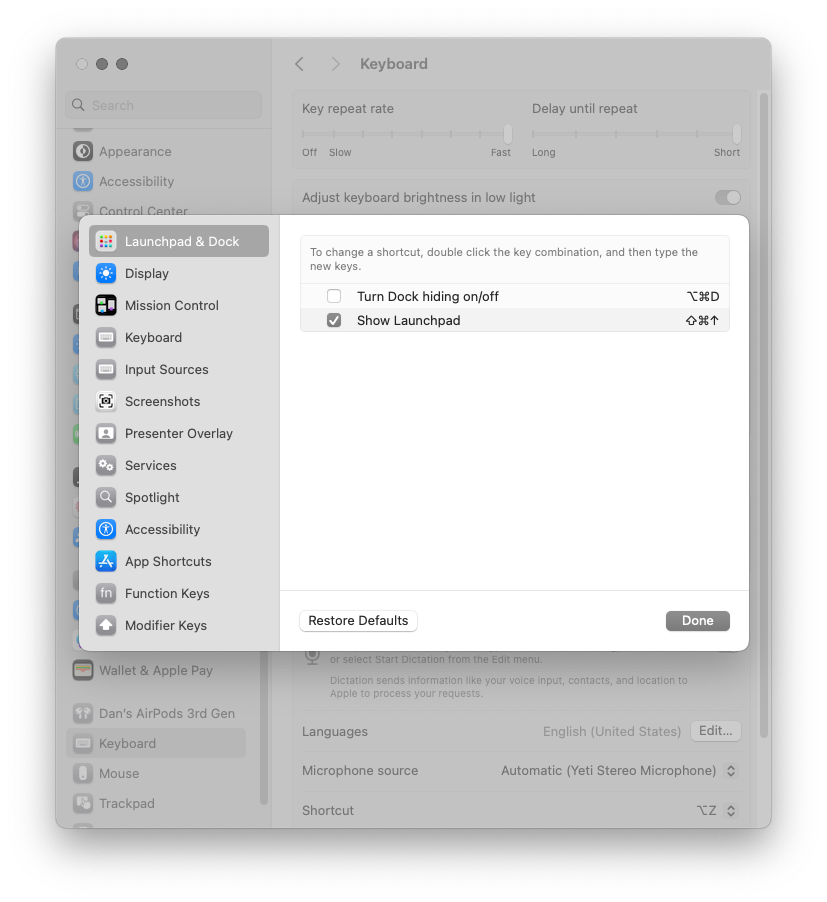This screenshot has width=827, height=902.
Task: Select Input Sources shortcuts category
Action: point(179,369)
